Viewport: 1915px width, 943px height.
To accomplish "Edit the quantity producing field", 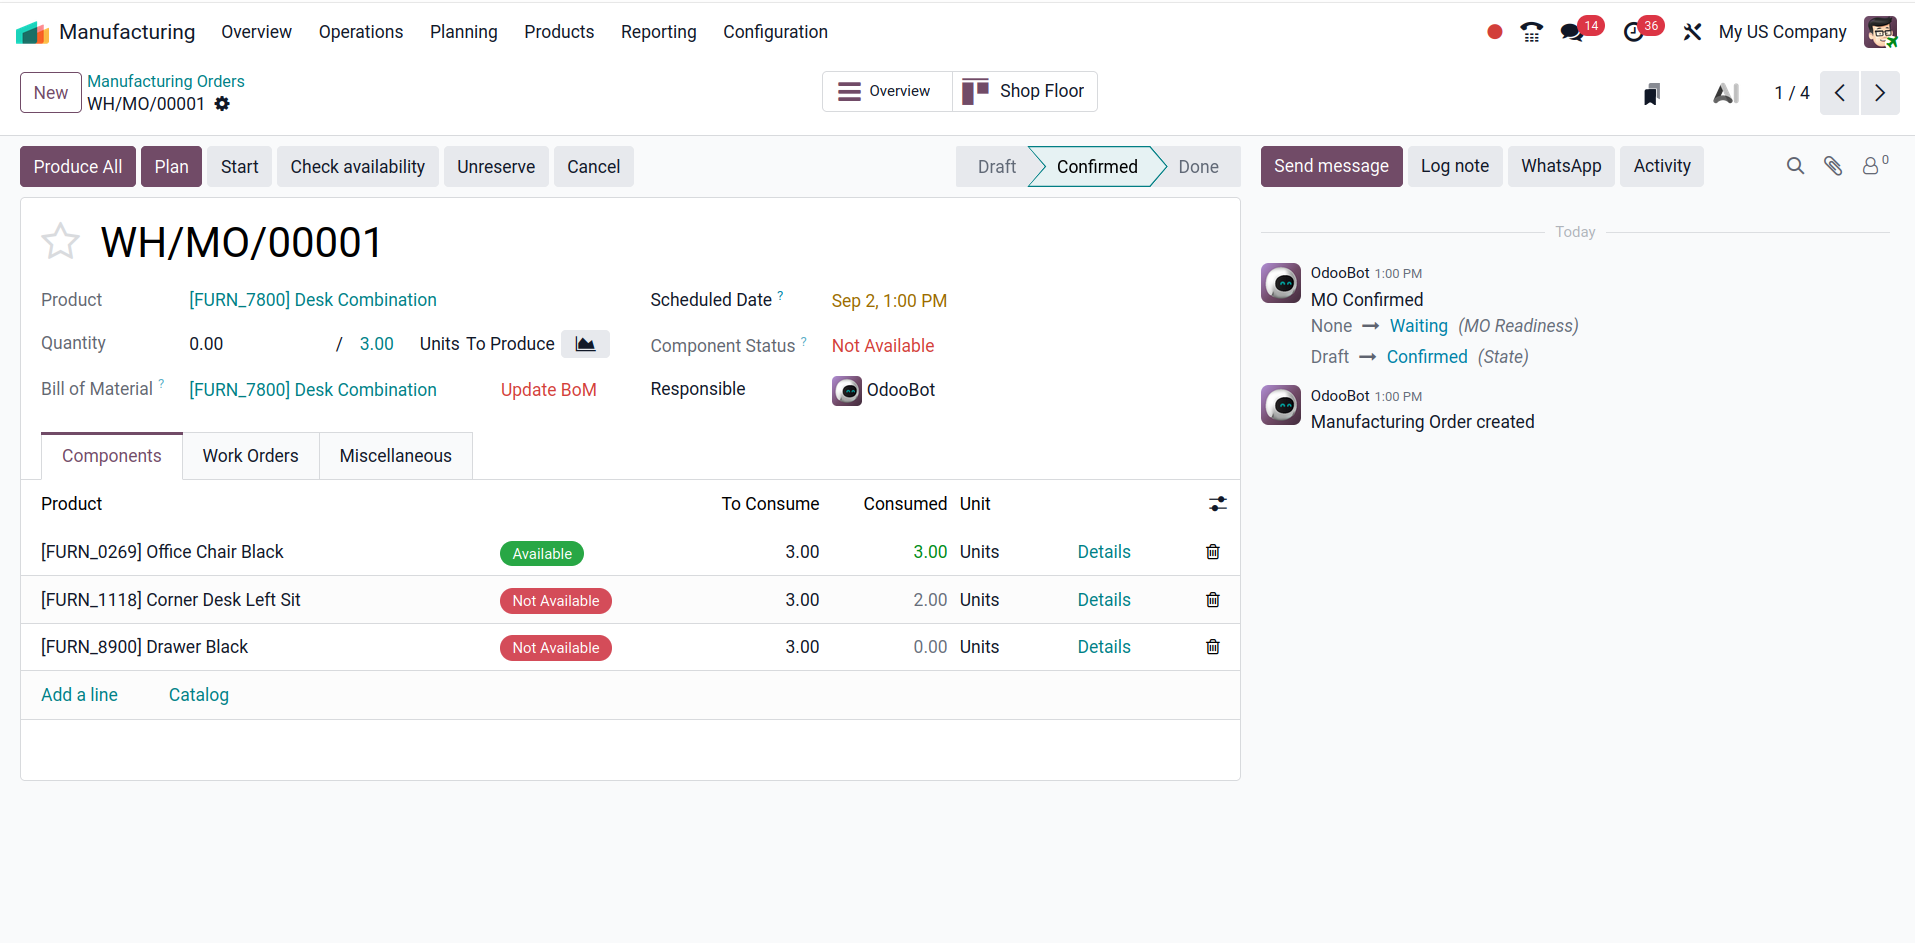I will pos(255,344).
